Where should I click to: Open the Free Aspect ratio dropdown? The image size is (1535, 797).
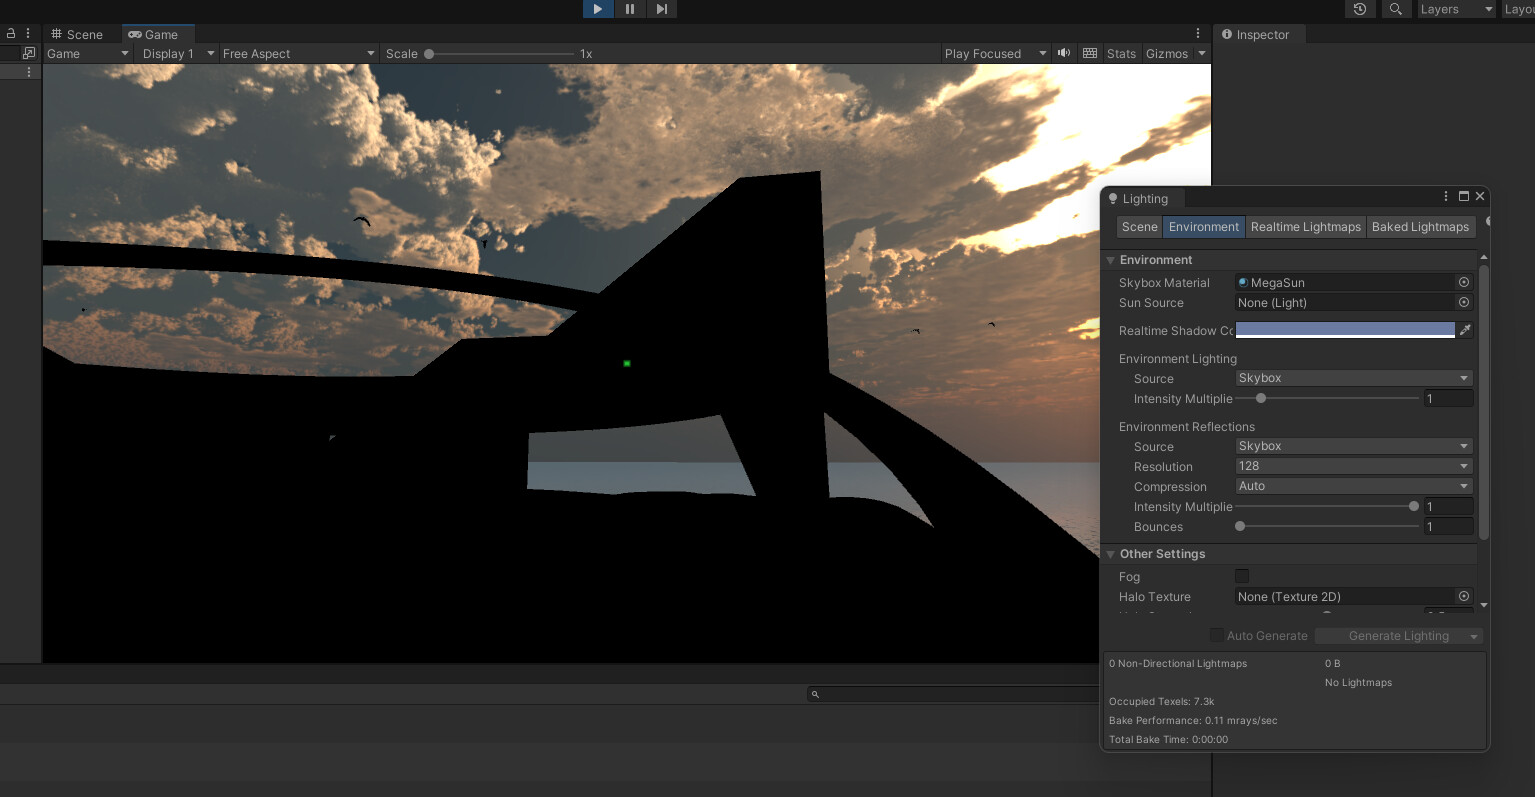point(297,53)
